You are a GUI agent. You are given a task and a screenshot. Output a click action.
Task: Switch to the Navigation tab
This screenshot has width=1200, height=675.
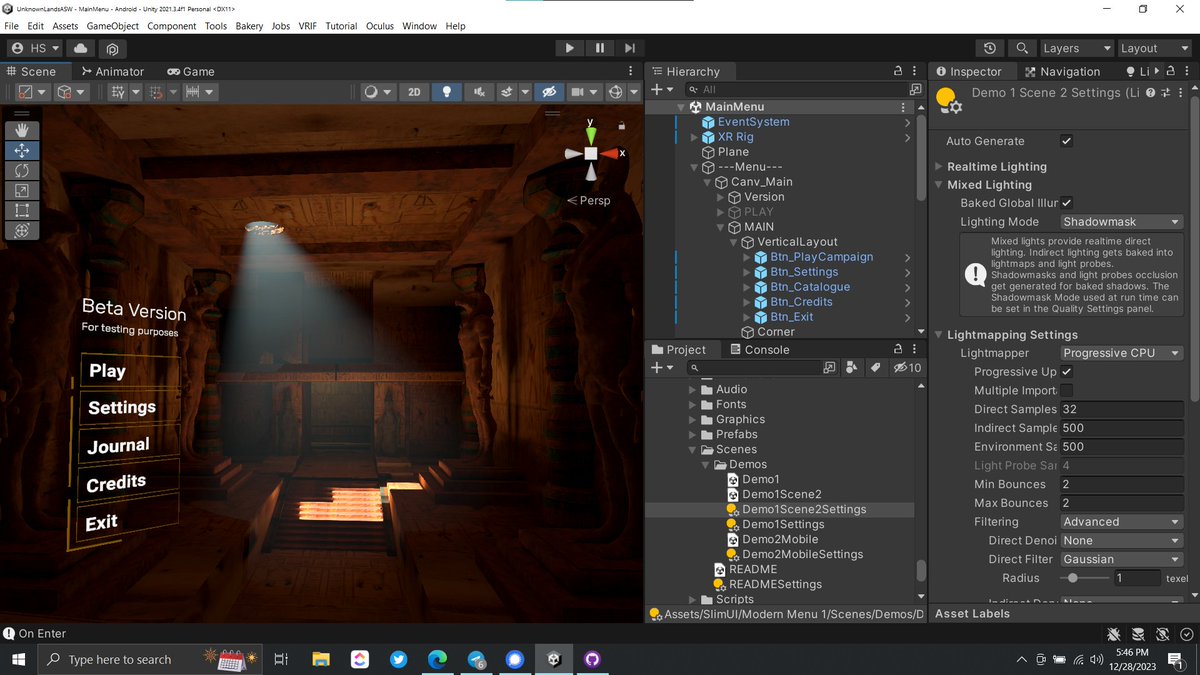click(1061, 72)
